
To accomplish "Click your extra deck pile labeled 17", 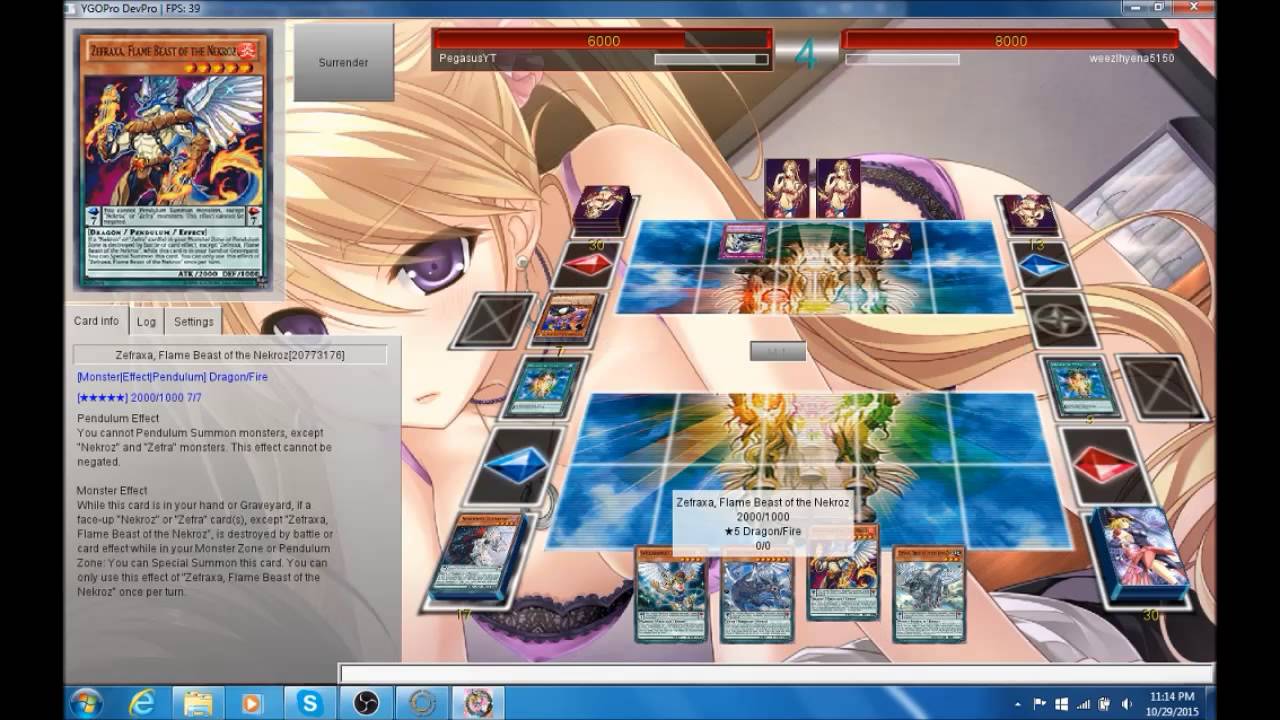I will [478, 556].
